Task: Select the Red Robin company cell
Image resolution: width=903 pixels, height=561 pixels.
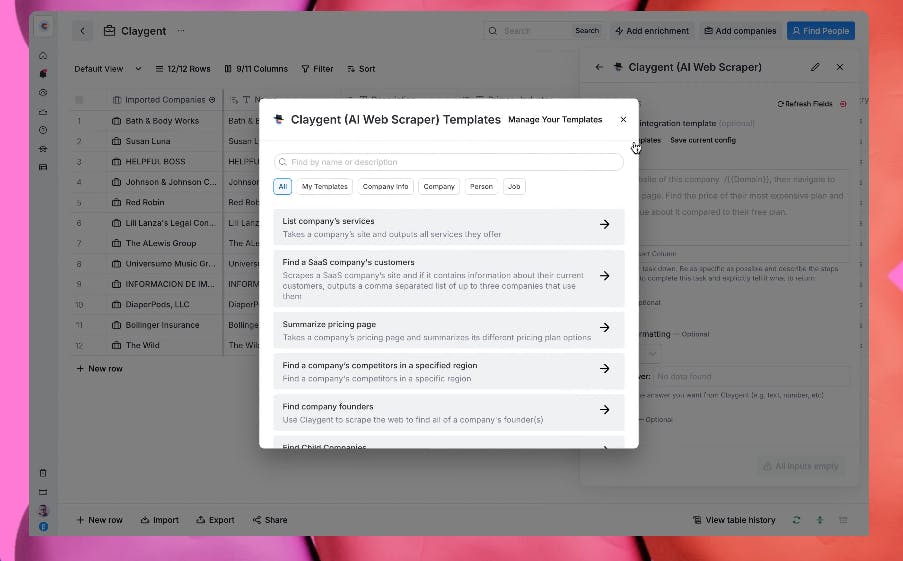Action: coord(164,203)
